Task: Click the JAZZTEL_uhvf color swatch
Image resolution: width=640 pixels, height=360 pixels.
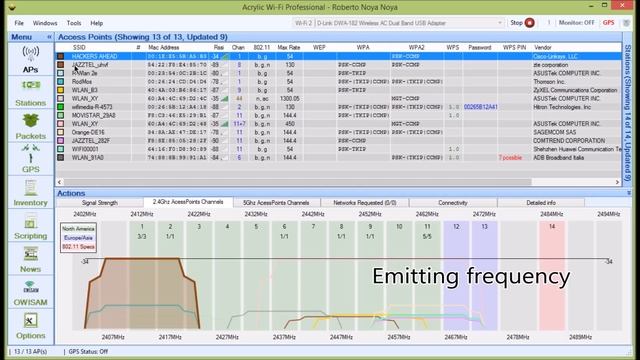Action: point(60,64)
